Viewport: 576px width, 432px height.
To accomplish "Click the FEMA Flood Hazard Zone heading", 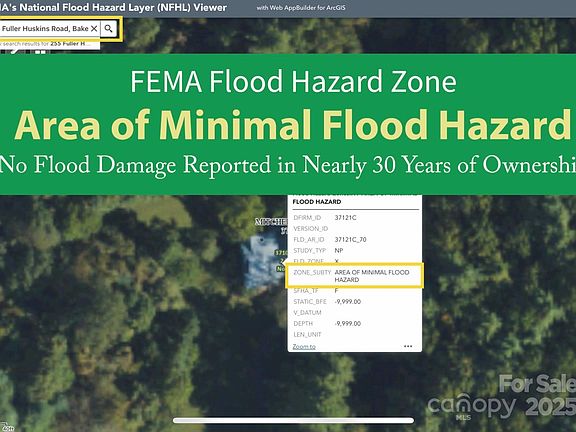I will point(293,82).
